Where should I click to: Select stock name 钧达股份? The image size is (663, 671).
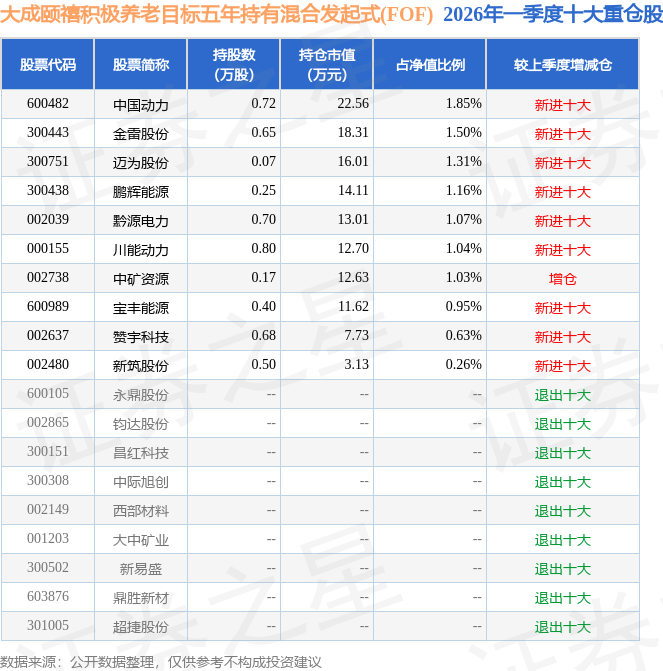point(140,425)
